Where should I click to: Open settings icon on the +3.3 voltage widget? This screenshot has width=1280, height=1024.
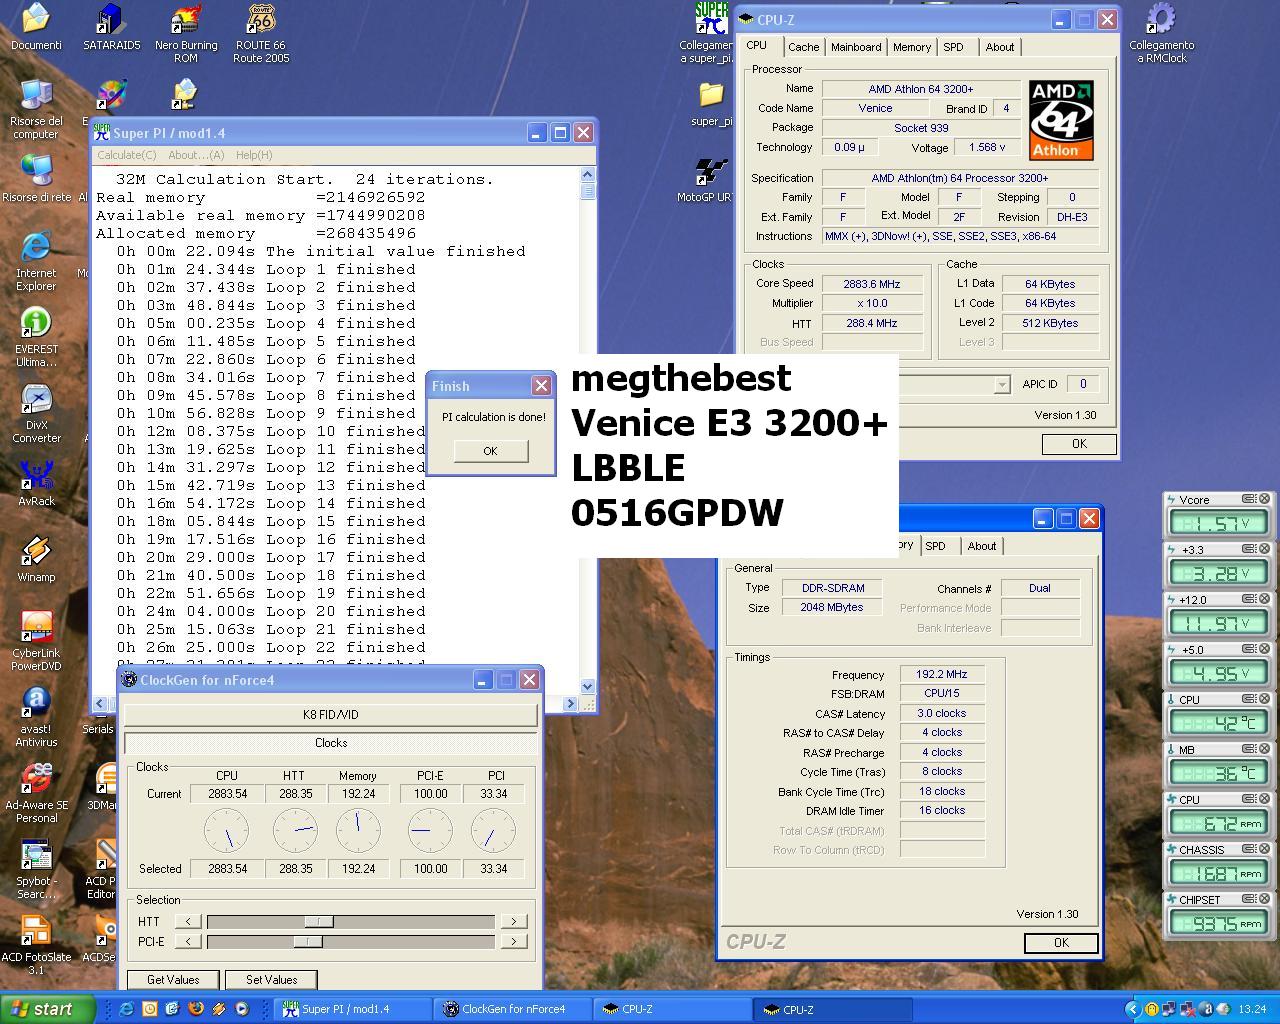(x=1249, y=549)
